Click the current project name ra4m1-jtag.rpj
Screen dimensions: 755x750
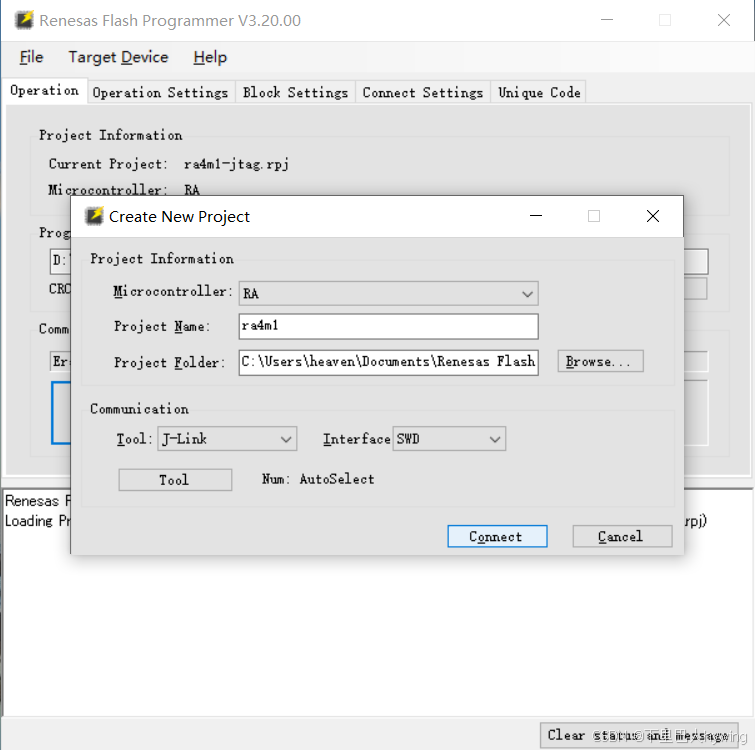[236, 164]
